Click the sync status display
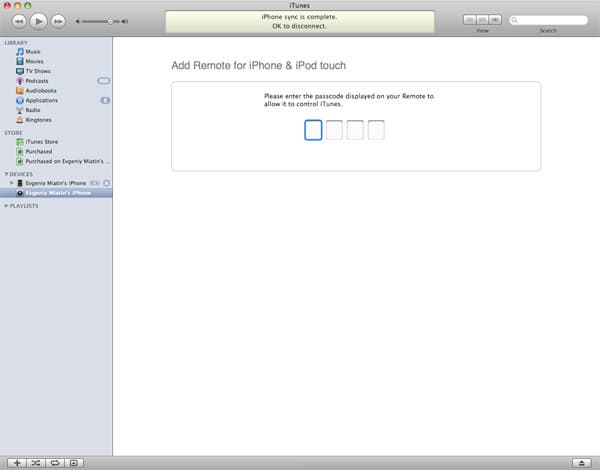Screen dimensions: 600x470 point(300,21)
